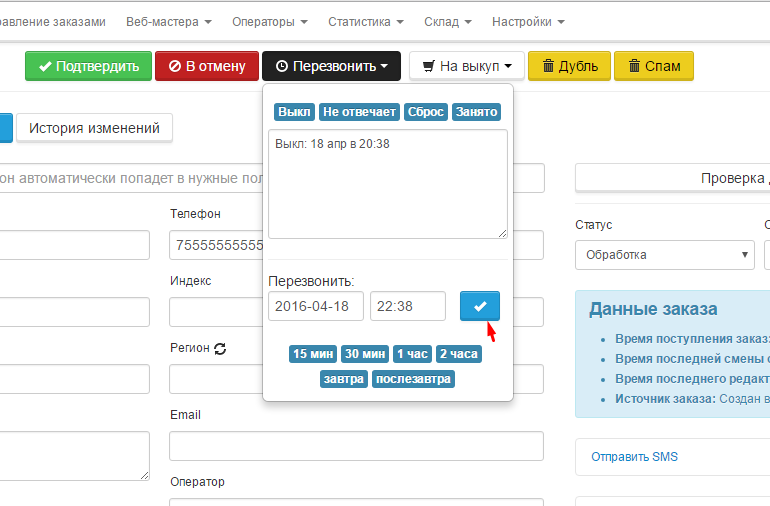Click the callback date field 2016-04-18
Screen dimensions: 770x506
pos(316,306)
